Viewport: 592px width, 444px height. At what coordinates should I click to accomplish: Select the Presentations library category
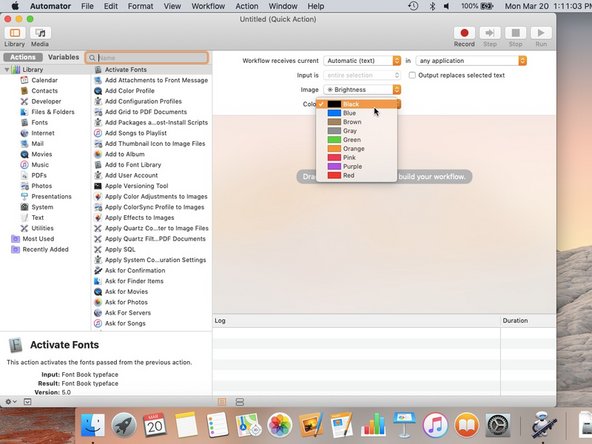coord(51,196)
